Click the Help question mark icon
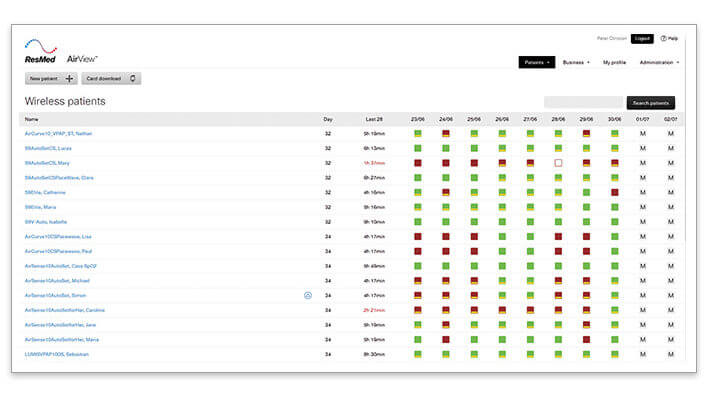705x398 pixels. (663, 39)
